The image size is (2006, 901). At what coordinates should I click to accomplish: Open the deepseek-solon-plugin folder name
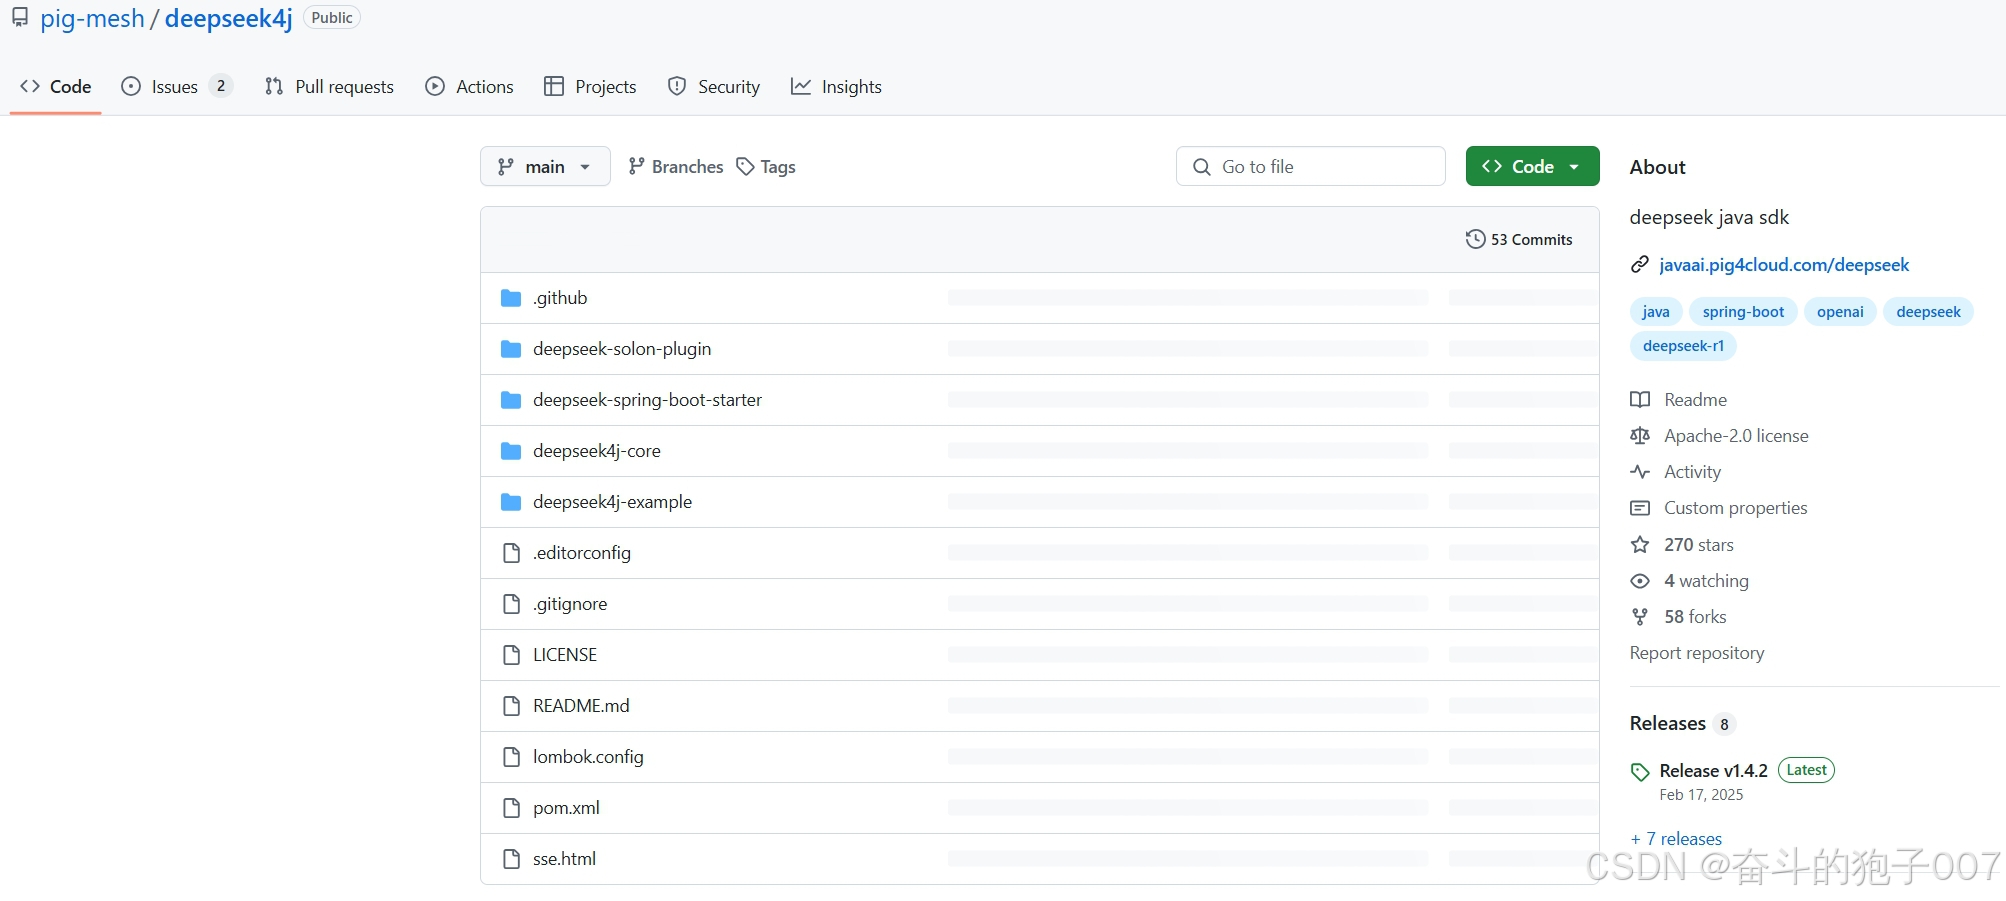coord(622,349)
